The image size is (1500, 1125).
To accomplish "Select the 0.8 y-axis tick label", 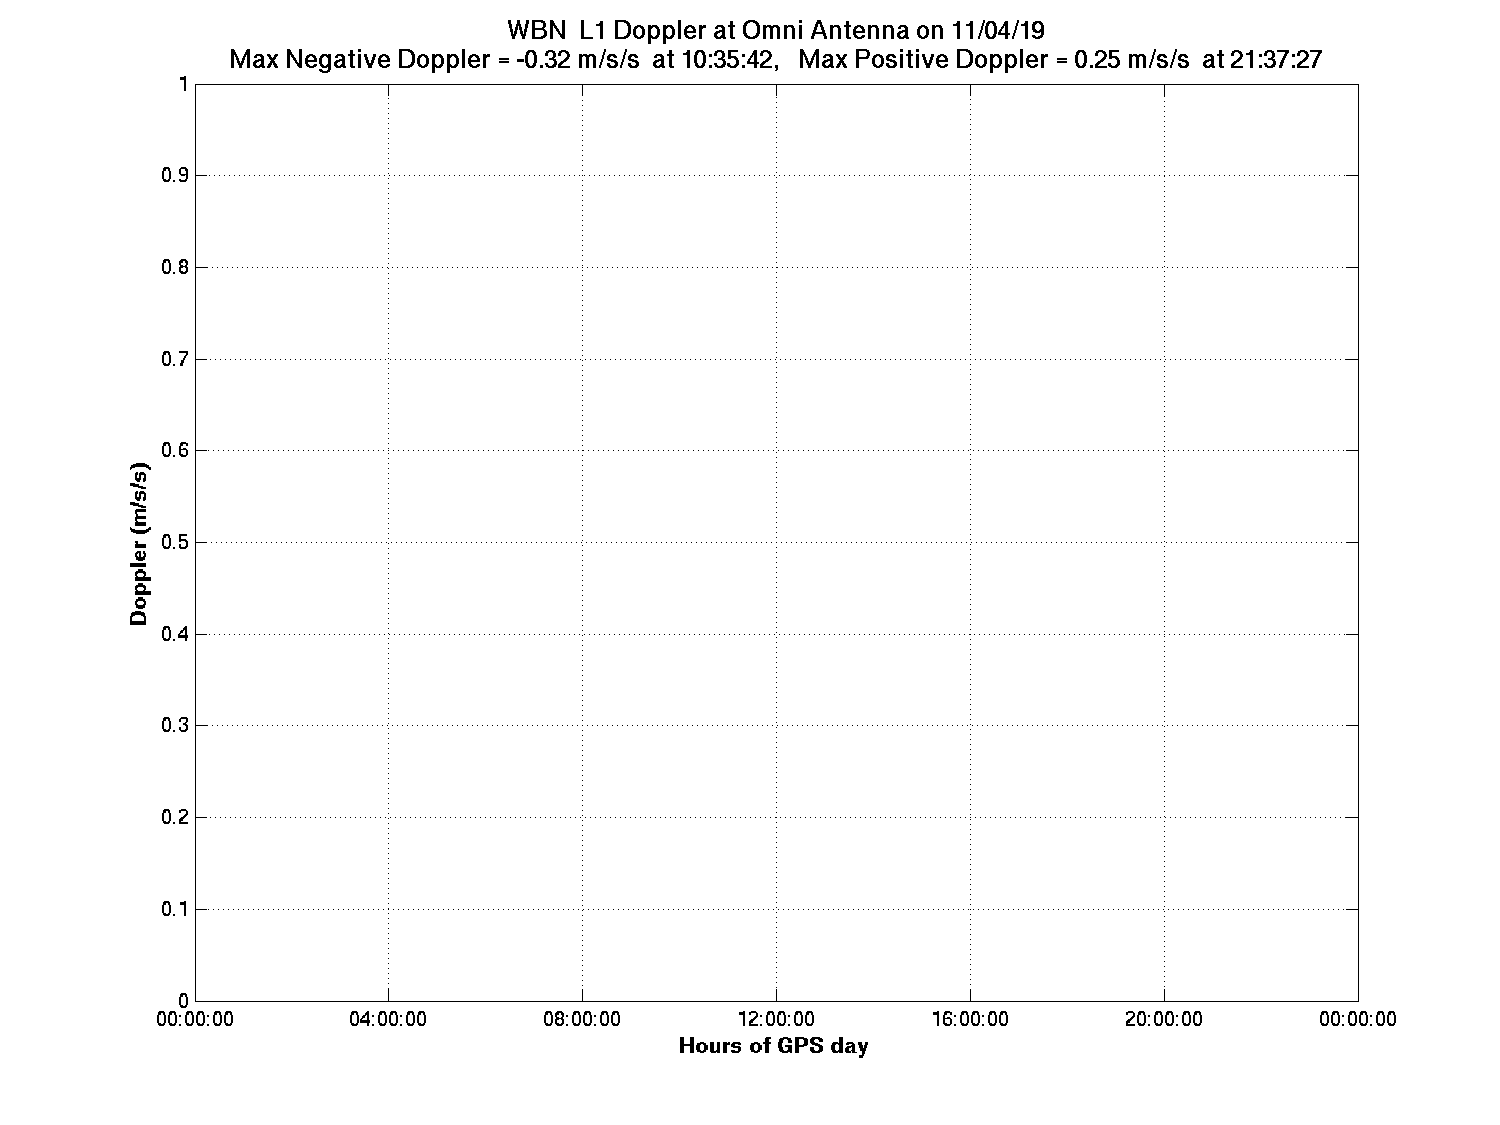I will pyautogui.click(x=175, y=267).
